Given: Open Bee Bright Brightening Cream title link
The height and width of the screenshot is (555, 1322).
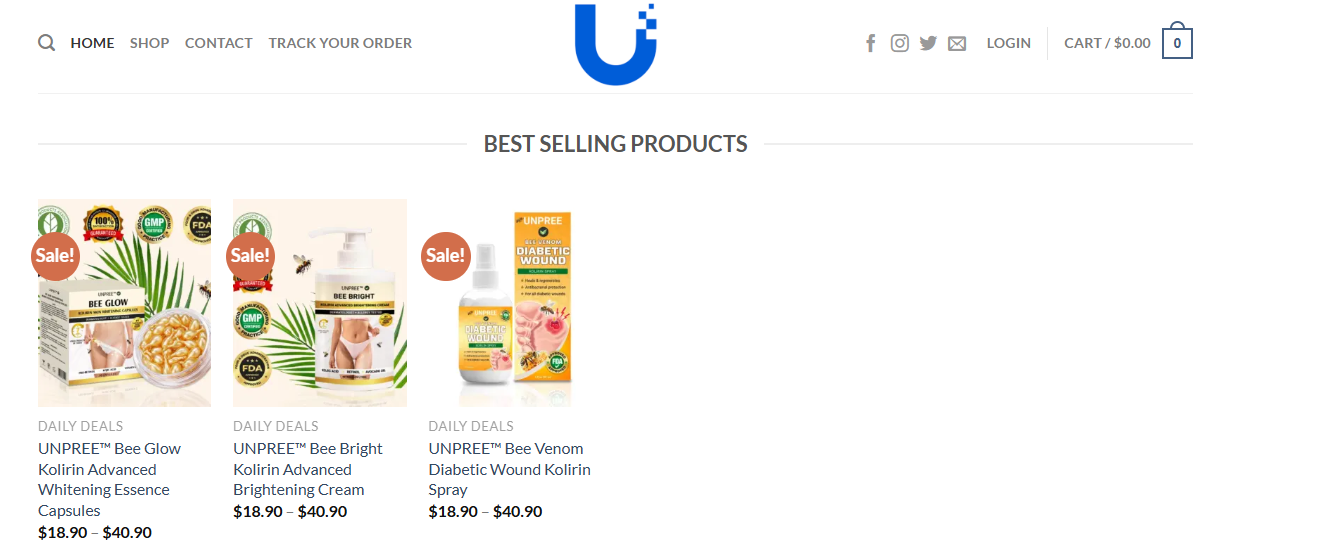Looking at the screenshot, I should click(x=308, y=469).
